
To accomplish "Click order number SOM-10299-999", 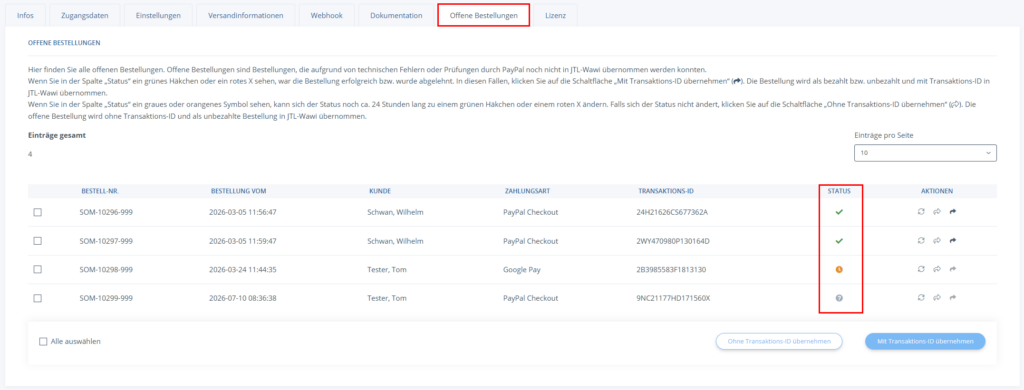I will [x=106, y=298].
